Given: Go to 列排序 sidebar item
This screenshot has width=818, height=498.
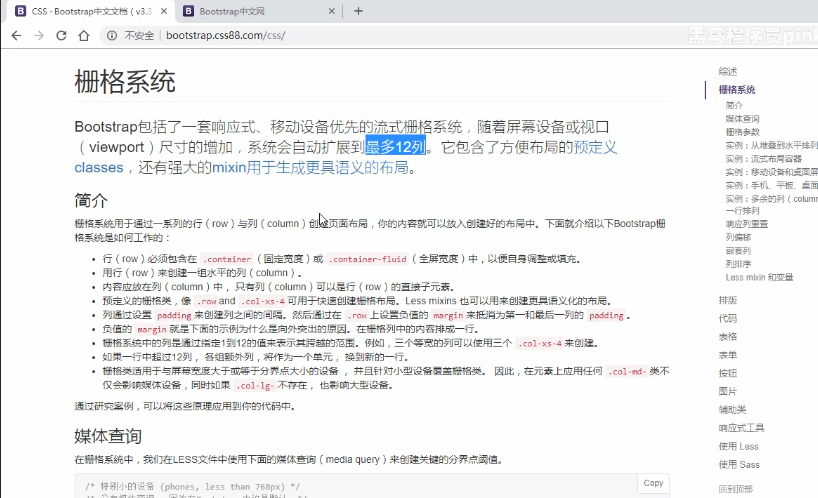Looking at the screenshot, I should click(738, 264).
